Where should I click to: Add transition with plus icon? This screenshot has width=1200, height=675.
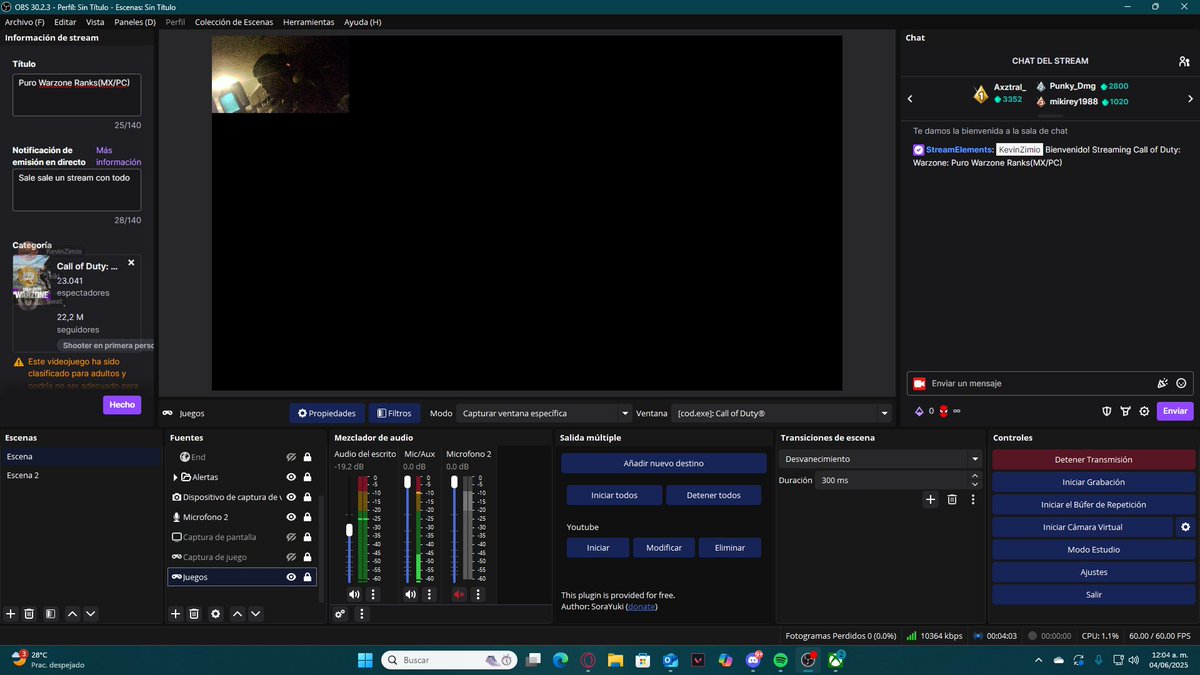tap(930, 499)
